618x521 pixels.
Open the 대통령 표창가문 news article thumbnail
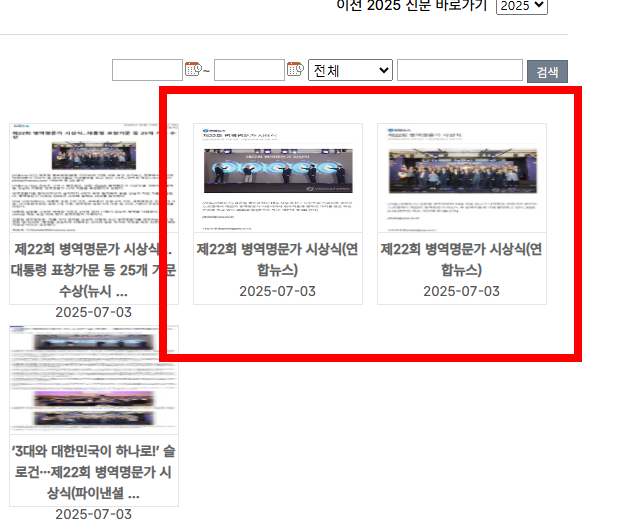94,178
